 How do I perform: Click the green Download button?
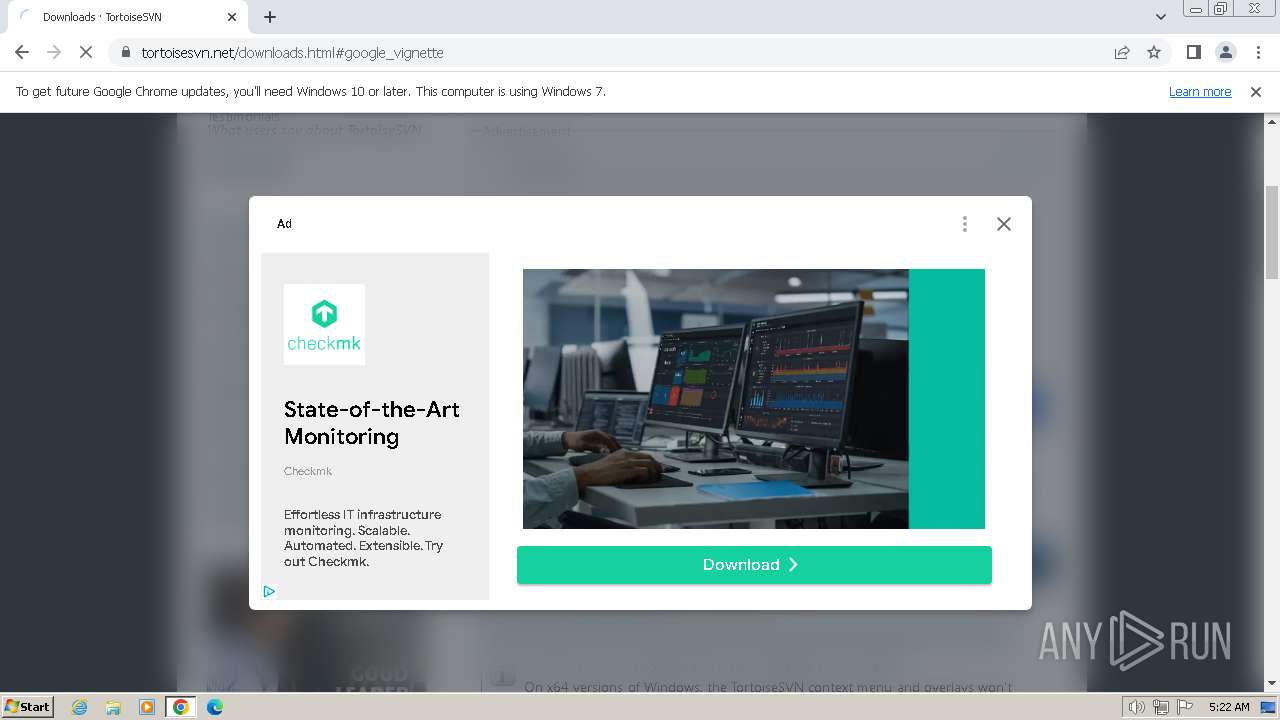point(754,565)
